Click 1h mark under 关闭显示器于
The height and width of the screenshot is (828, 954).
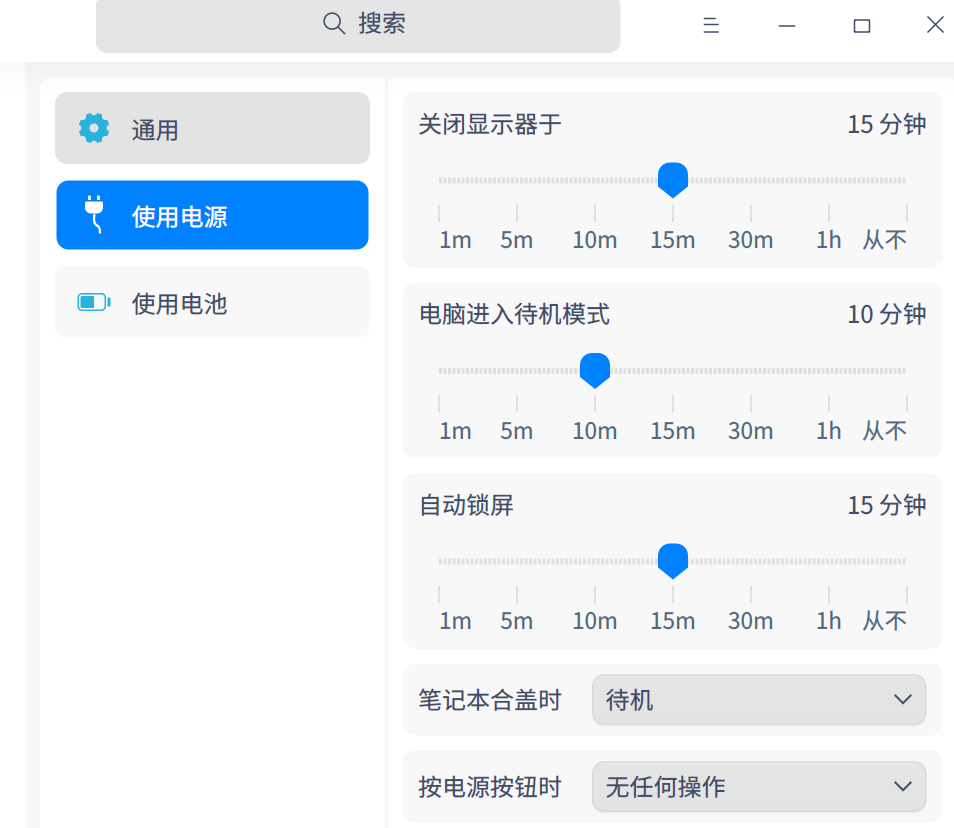pos(829,240)
